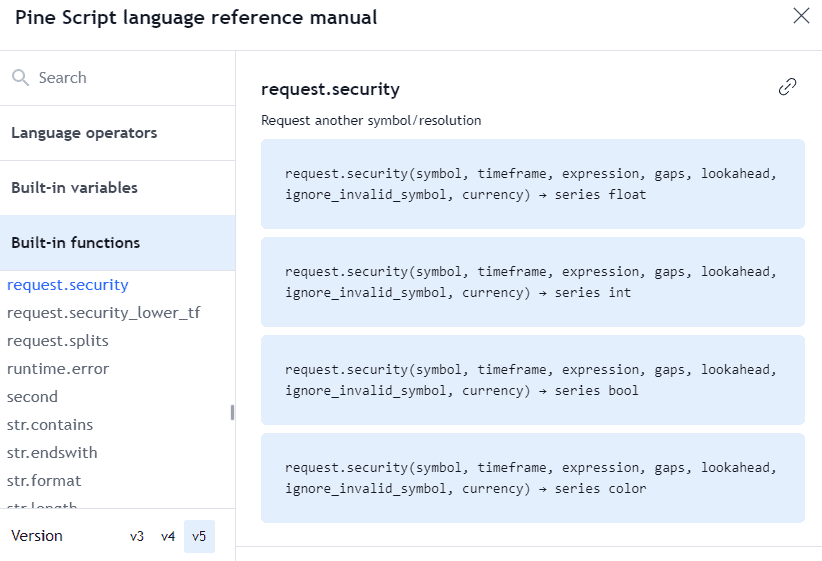Click the 'series color' signature block
Viewport: 822px width, 561px height.
(x=533, y=478)
